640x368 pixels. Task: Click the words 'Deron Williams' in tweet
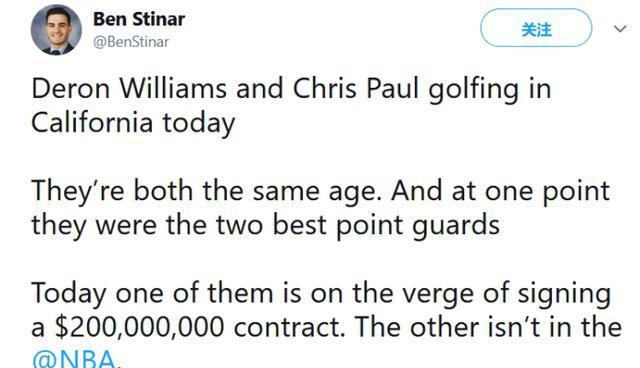[129, 89]
